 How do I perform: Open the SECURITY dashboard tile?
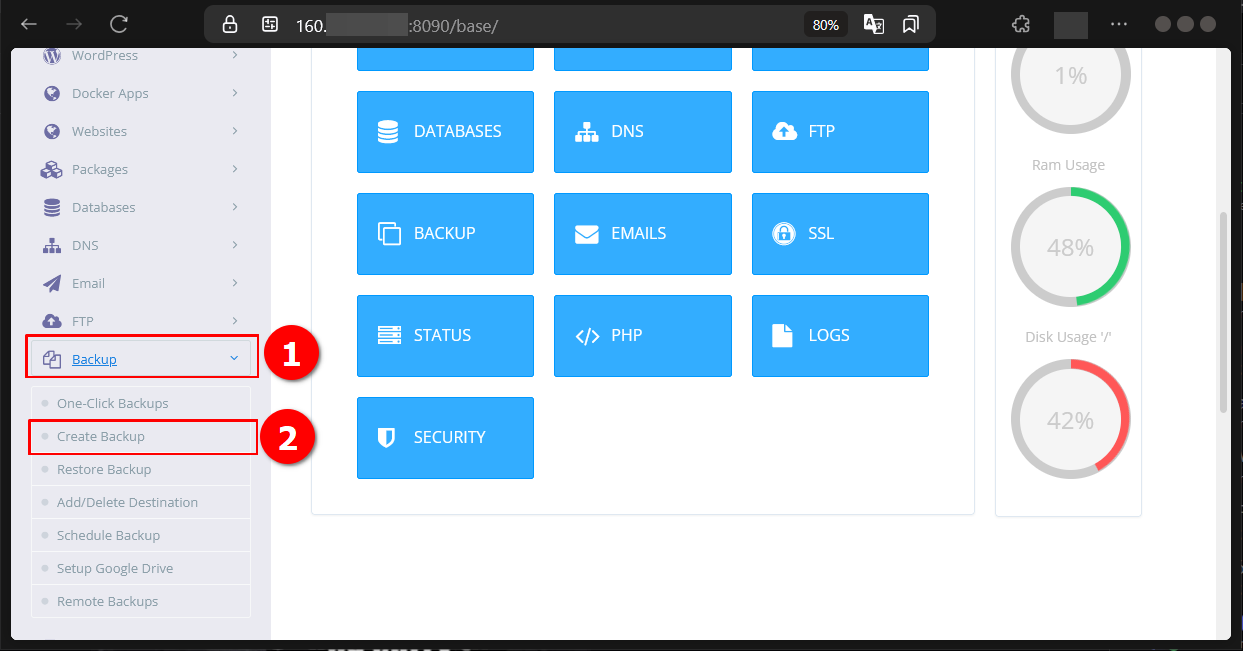pyautogui.click(x=445, y=438)
